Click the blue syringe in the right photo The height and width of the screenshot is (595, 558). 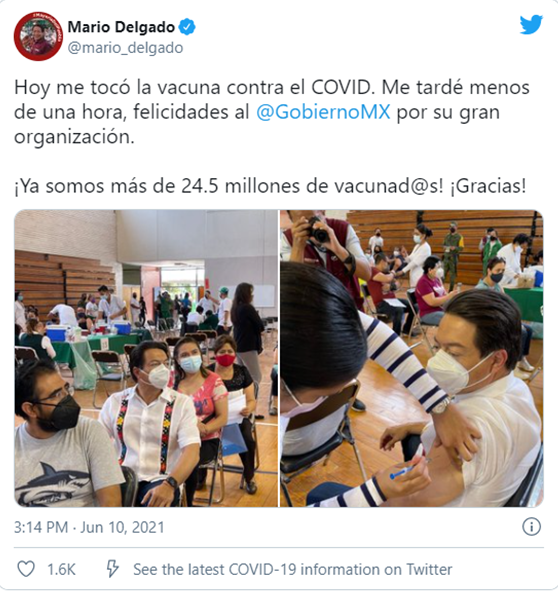pos(402,473)
